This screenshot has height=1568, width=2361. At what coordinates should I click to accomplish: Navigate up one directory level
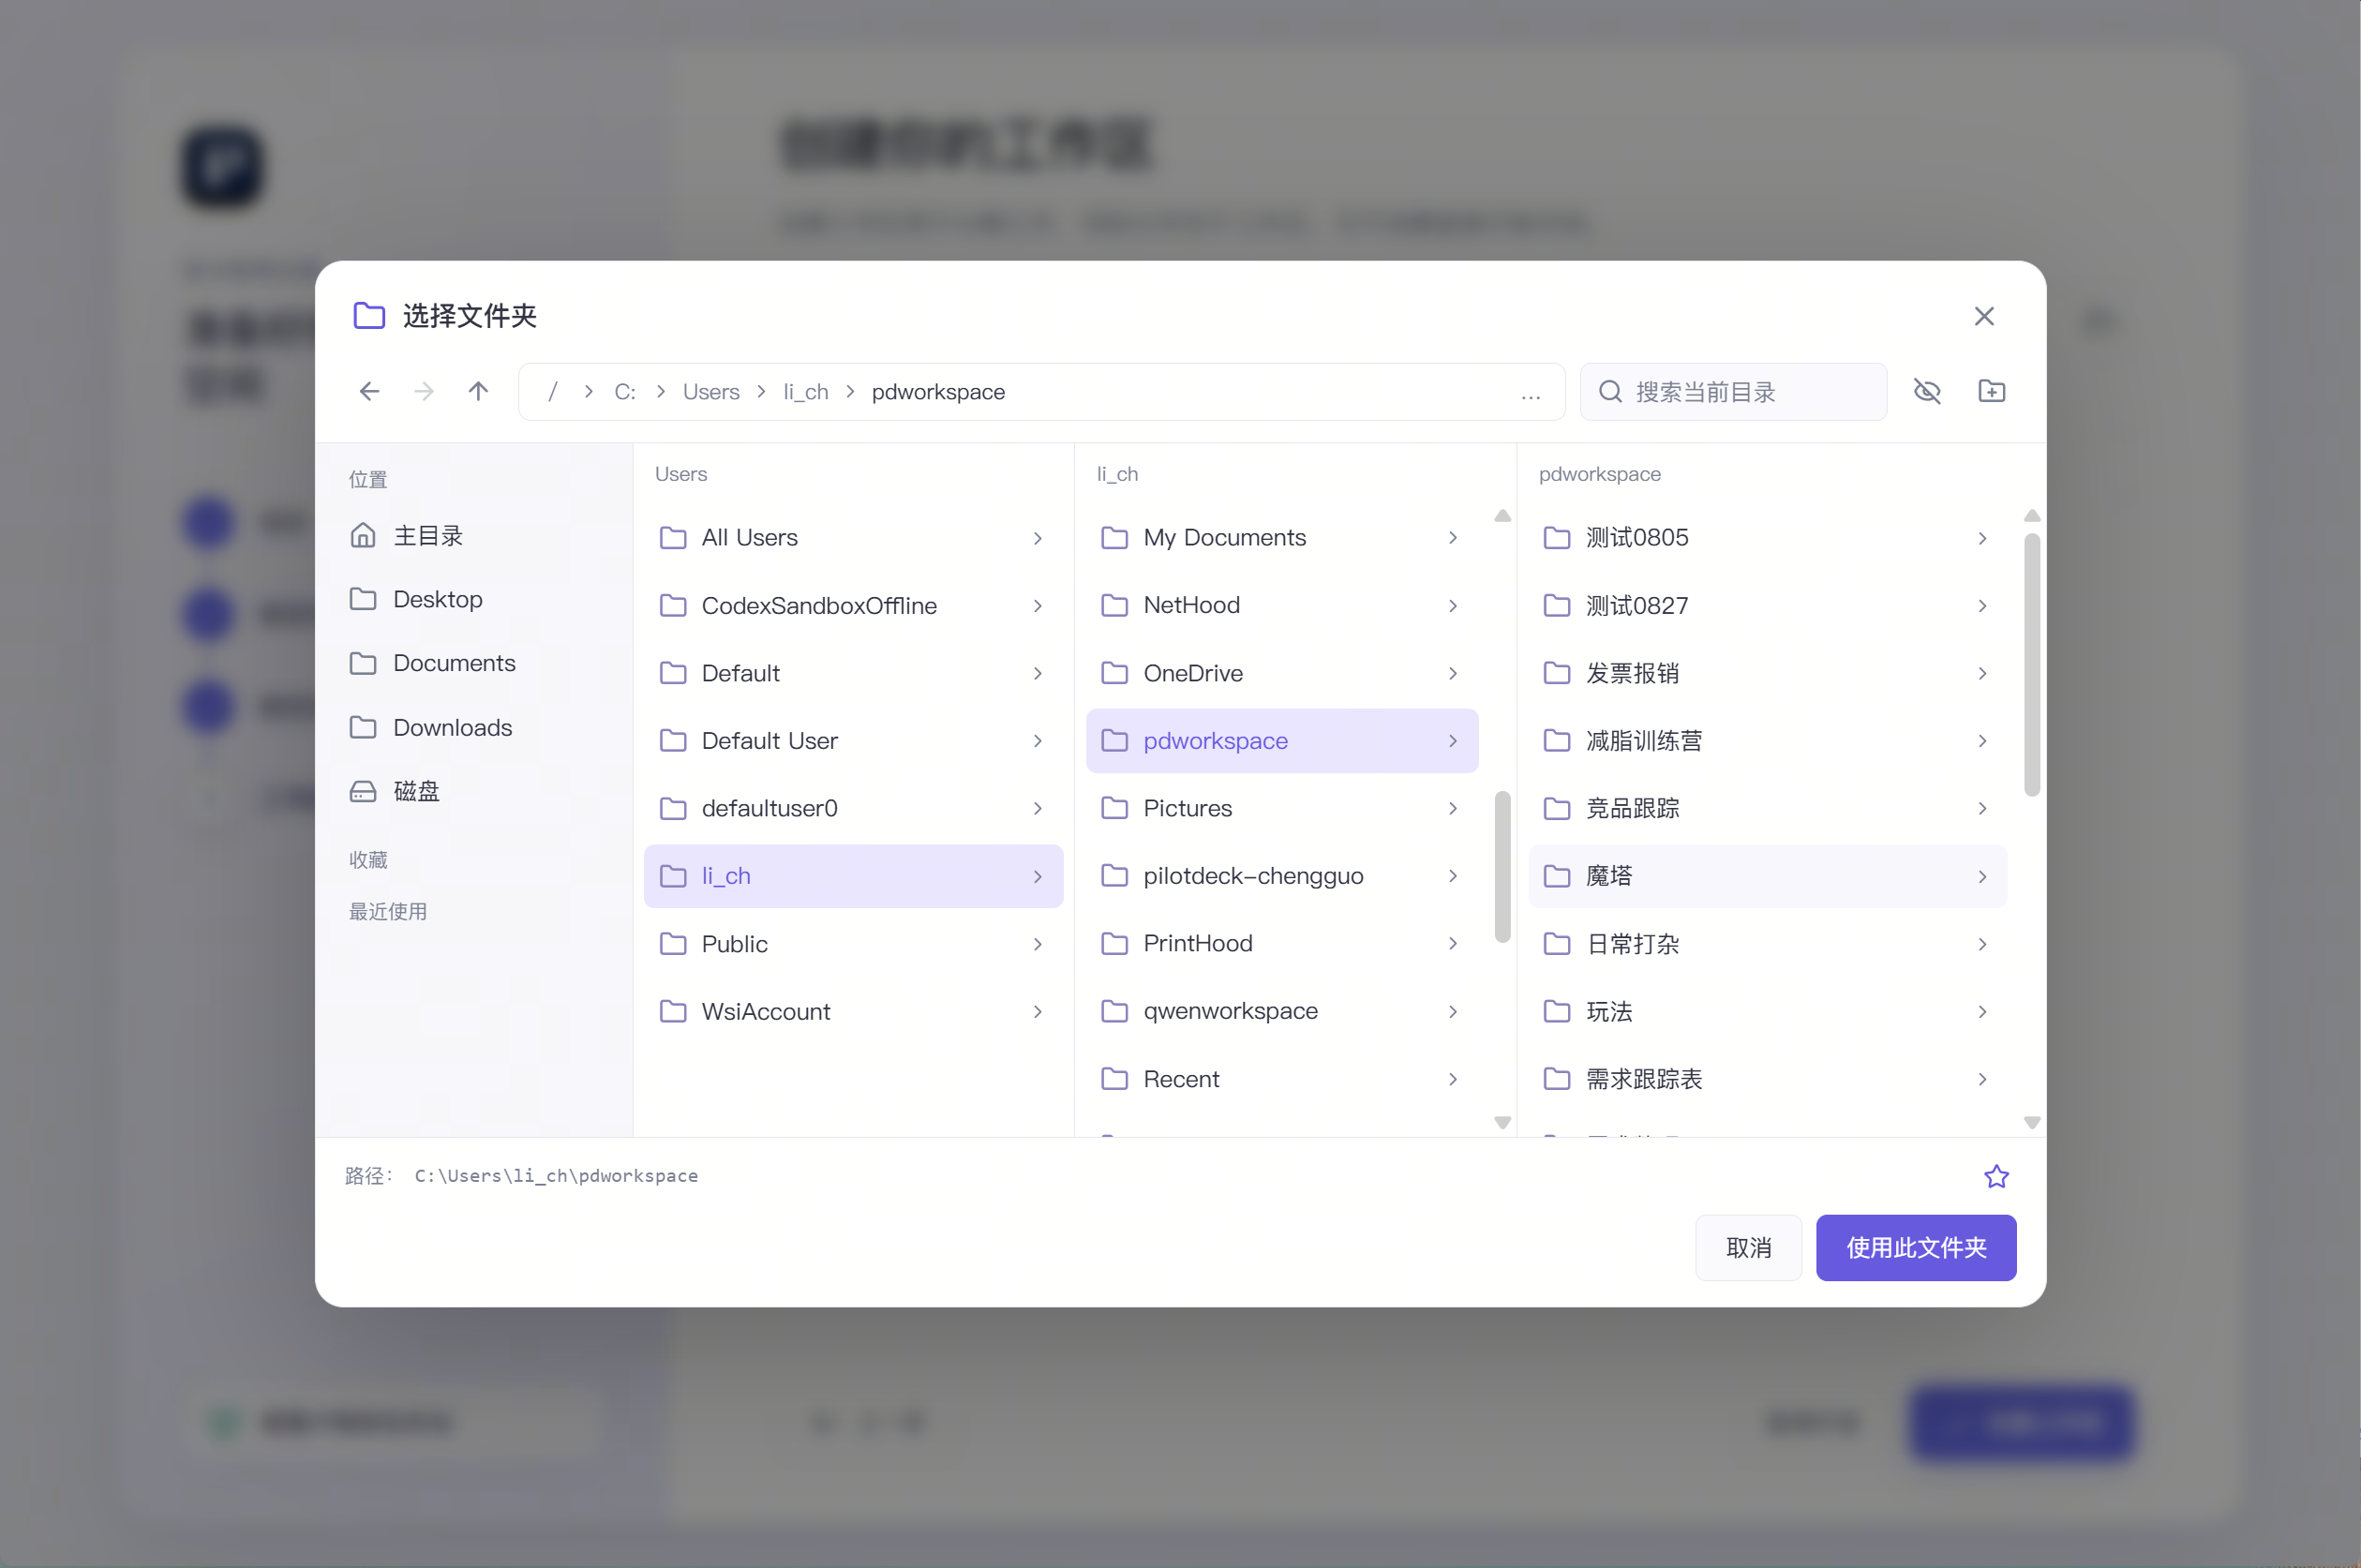pyautogui.click(x=478, y=391)
